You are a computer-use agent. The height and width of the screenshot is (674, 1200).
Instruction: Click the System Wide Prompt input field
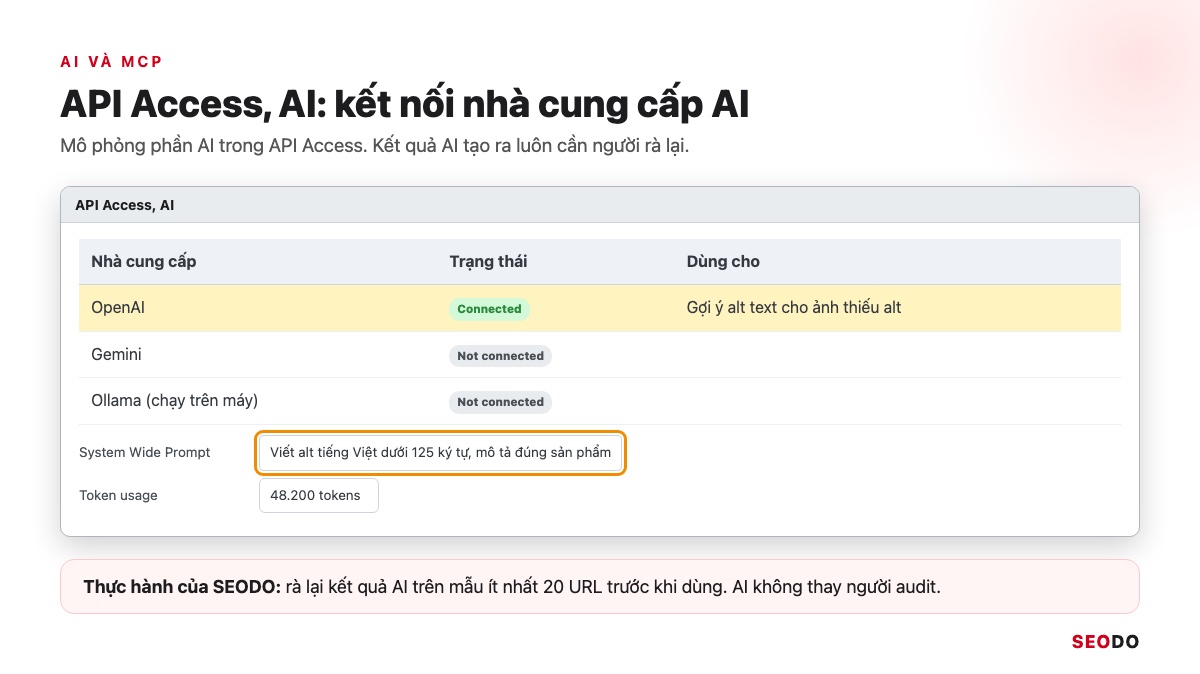point(441,453)
